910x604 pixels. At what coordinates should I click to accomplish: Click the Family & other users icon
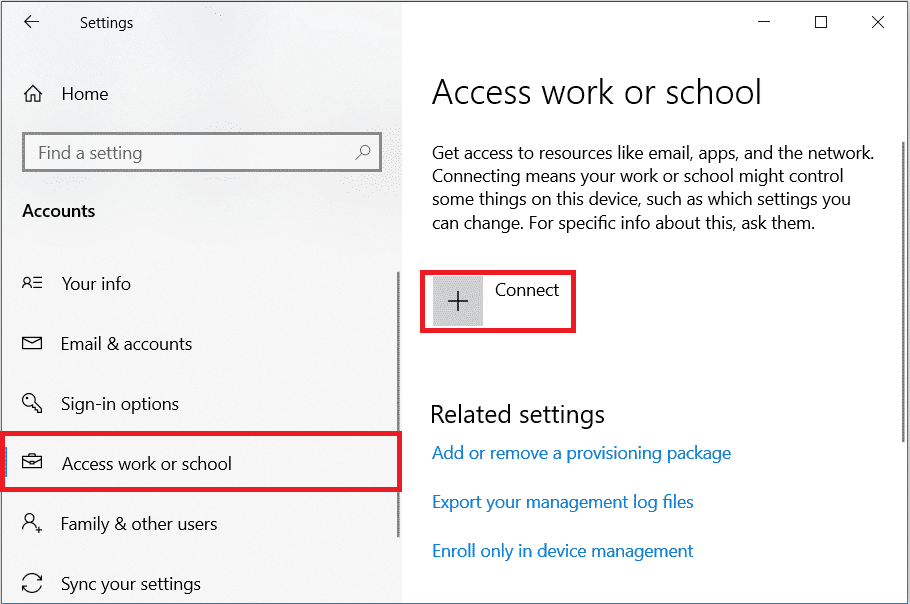32,522
